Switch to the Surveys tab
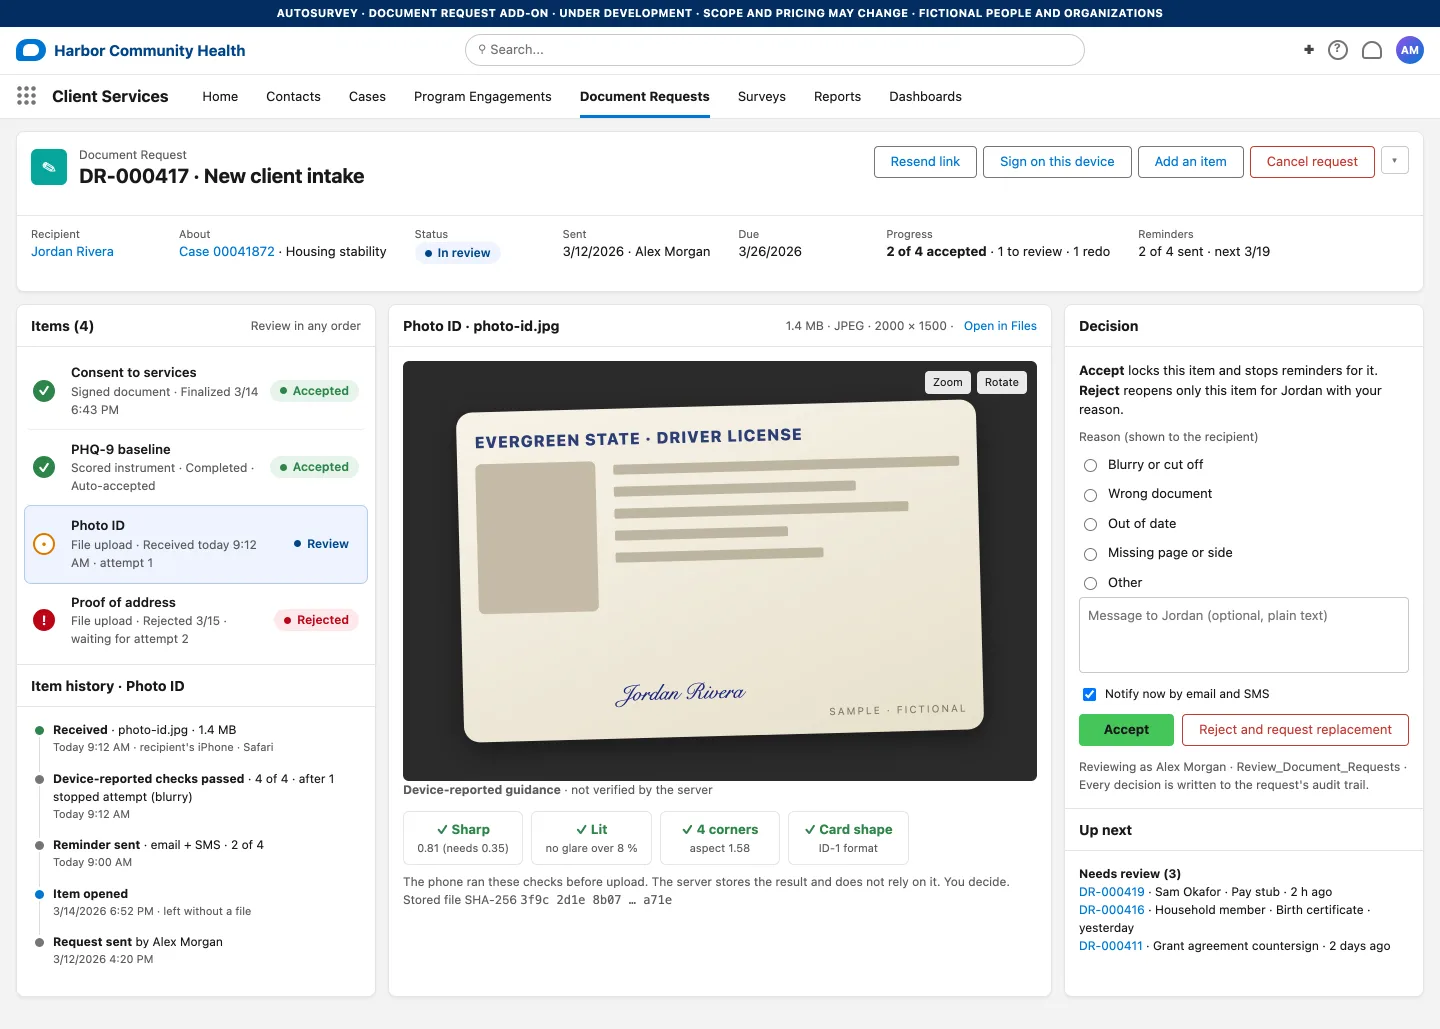This screenshot has width=1440, height=1029. (x=762, y=97)
